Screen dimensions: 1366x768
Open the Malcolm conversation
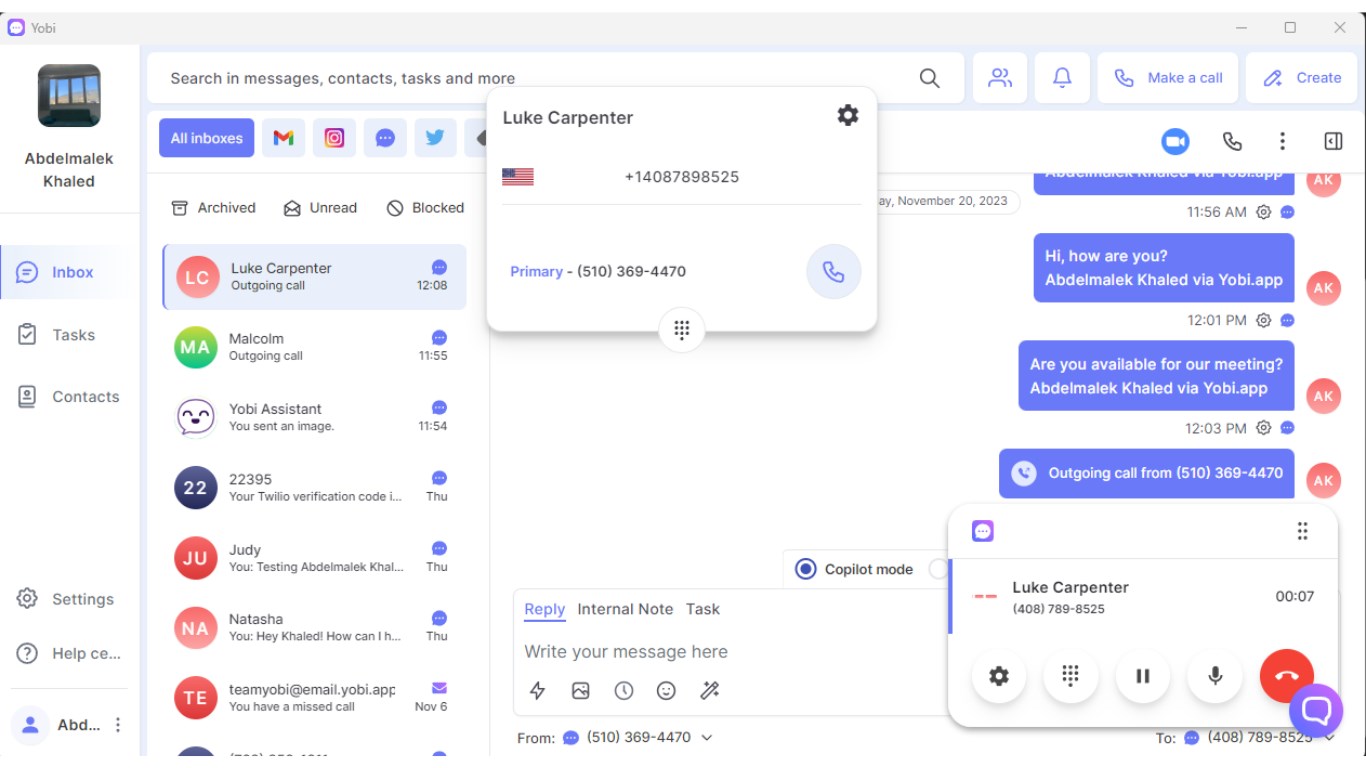point(314,347)
